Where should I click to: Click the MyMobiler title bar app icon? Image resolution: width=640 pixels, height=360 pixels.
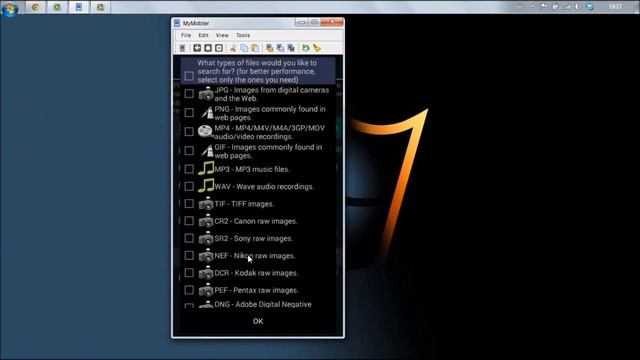(x=177, y=23)
